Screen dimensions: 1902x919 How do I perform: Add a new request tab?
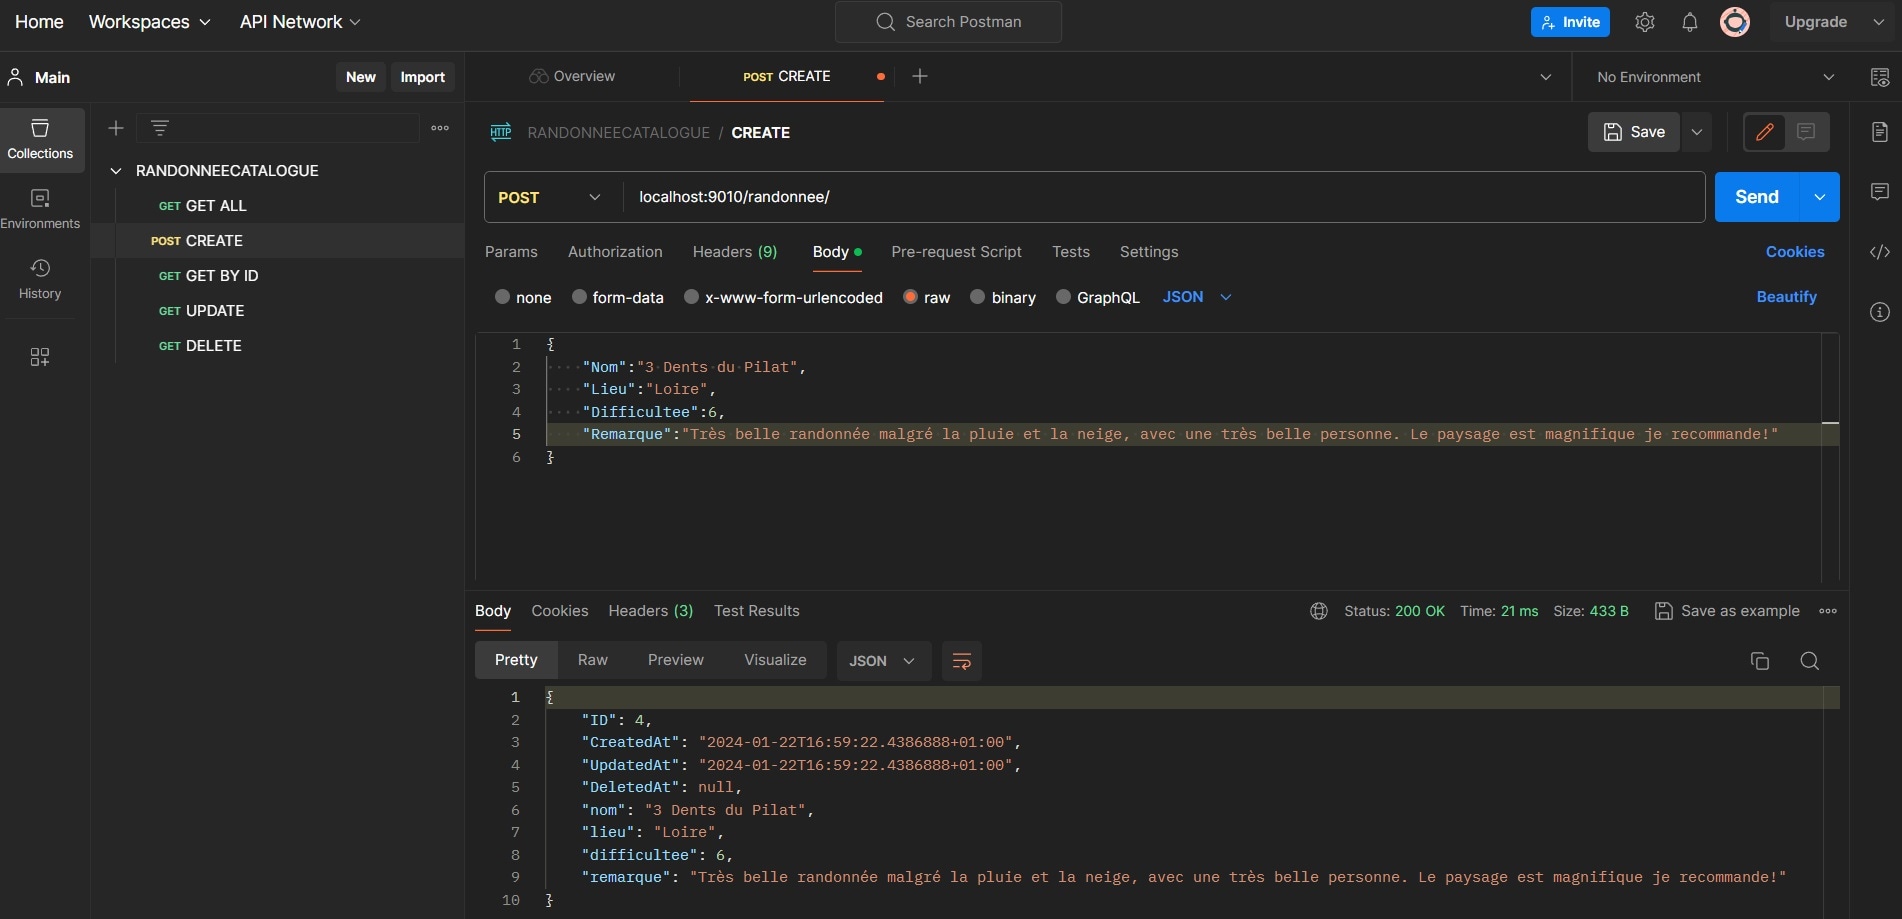920,76
